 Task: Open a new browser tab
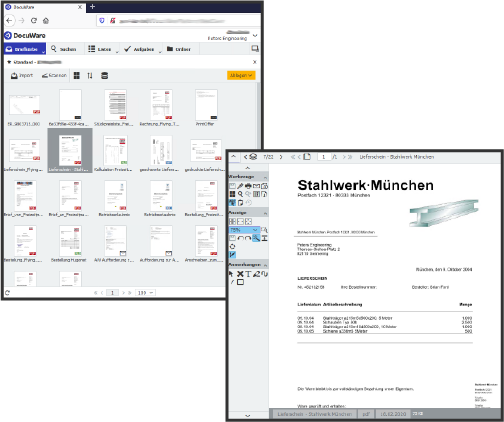click(92, 6)
